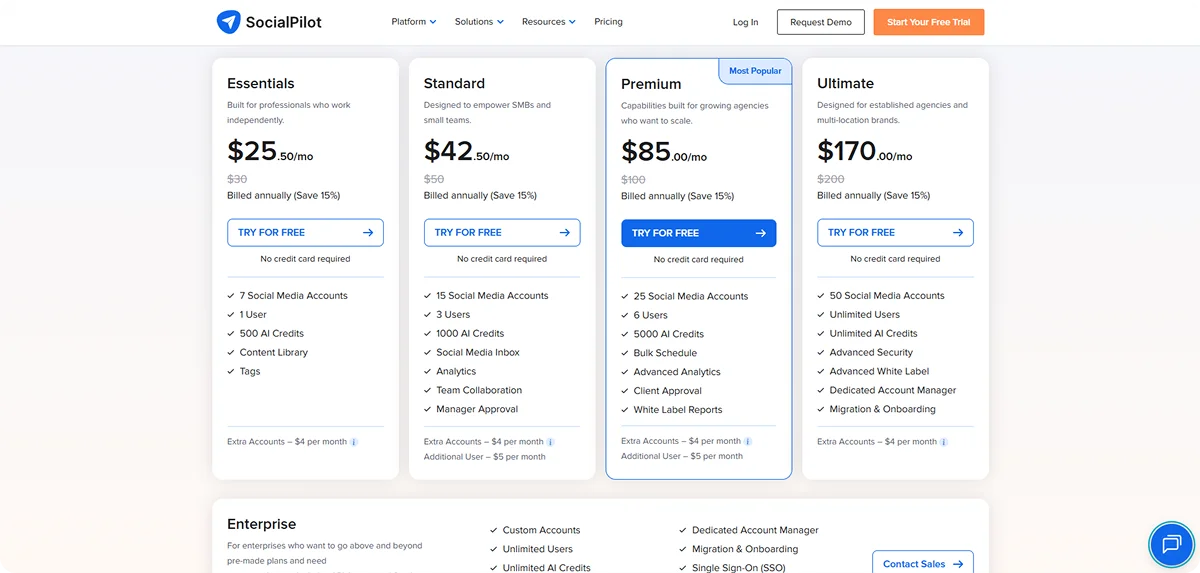
Task: Click the Premium plan title
Action: [651, 84]
